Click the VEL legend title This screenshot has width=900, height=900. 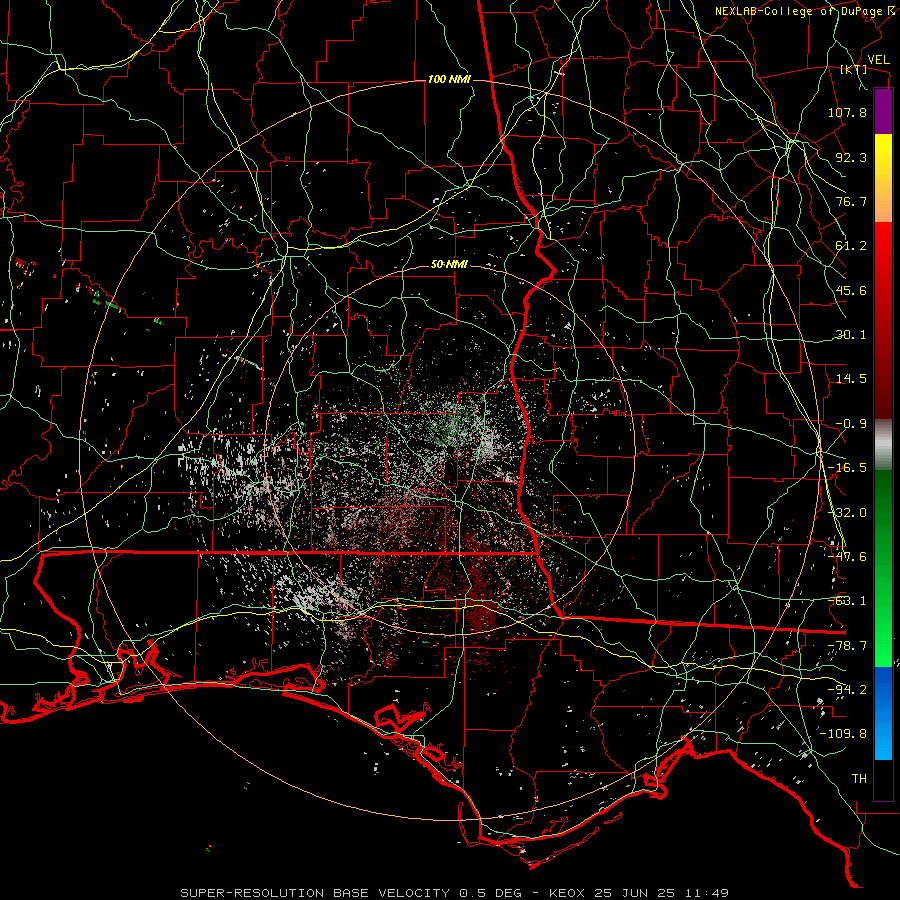pyautogui.click(x=878, y=60)
